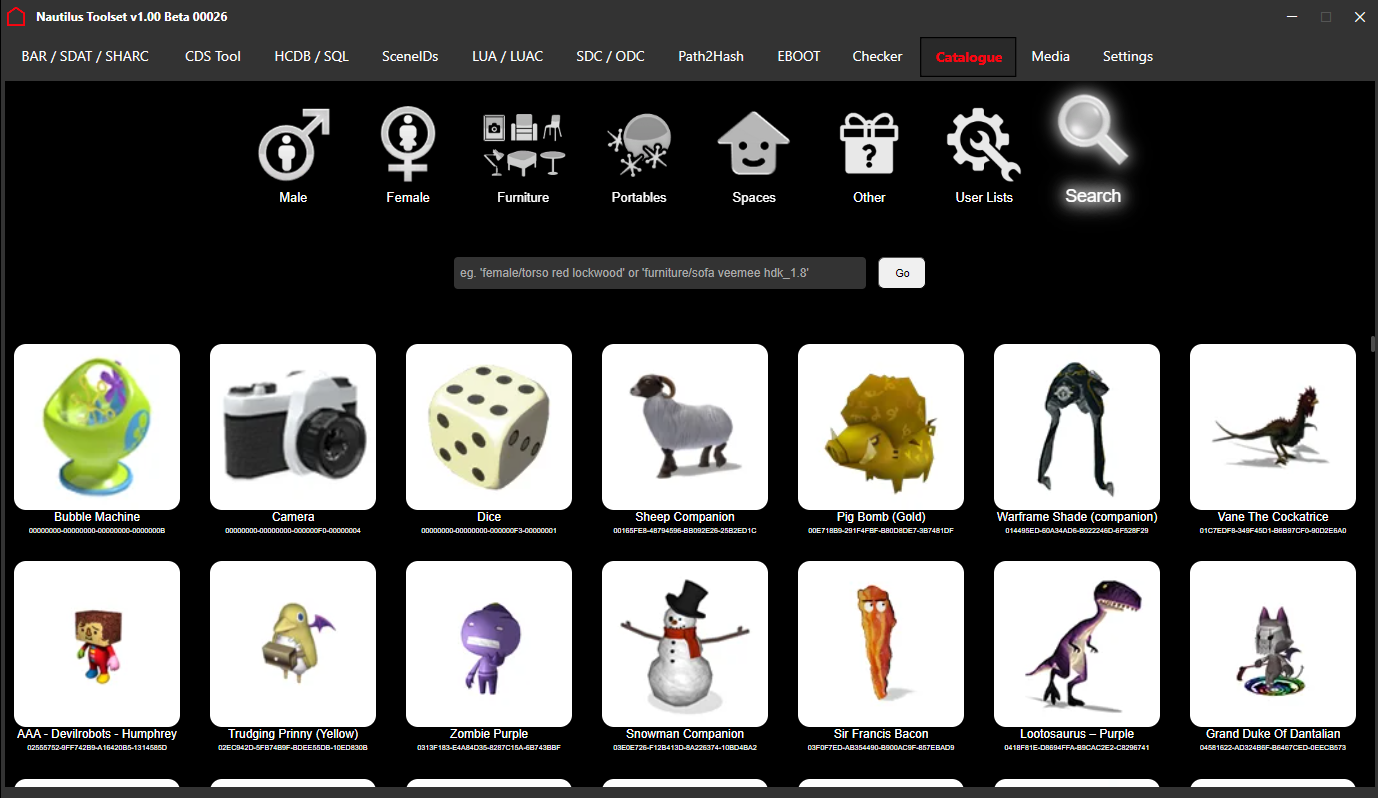The image size is (1378, 798).
Task: Open the User Lists gear icon
Action: [x=984, y=145]
